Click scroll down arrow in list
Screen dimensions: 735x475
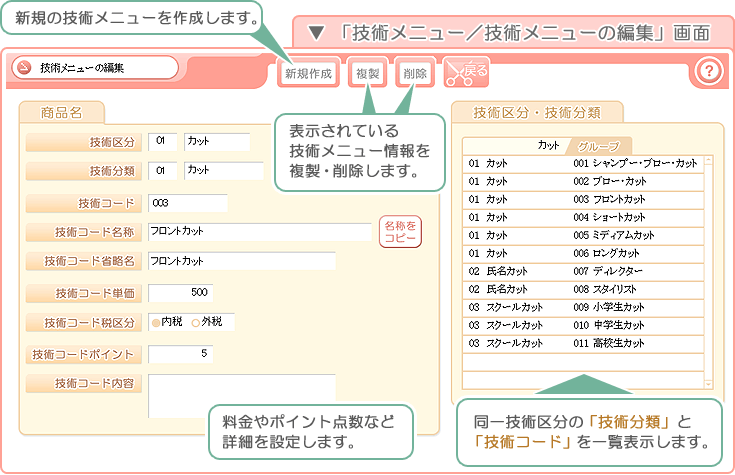[708, 383]
